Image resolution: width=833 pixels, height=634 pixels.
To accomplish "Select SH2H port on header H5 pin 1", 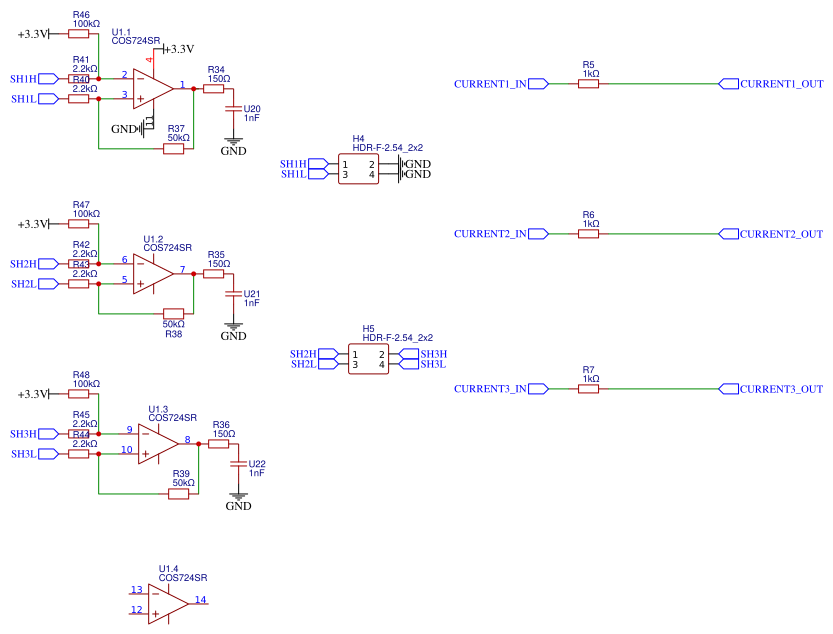I will [x=328, y=354].
